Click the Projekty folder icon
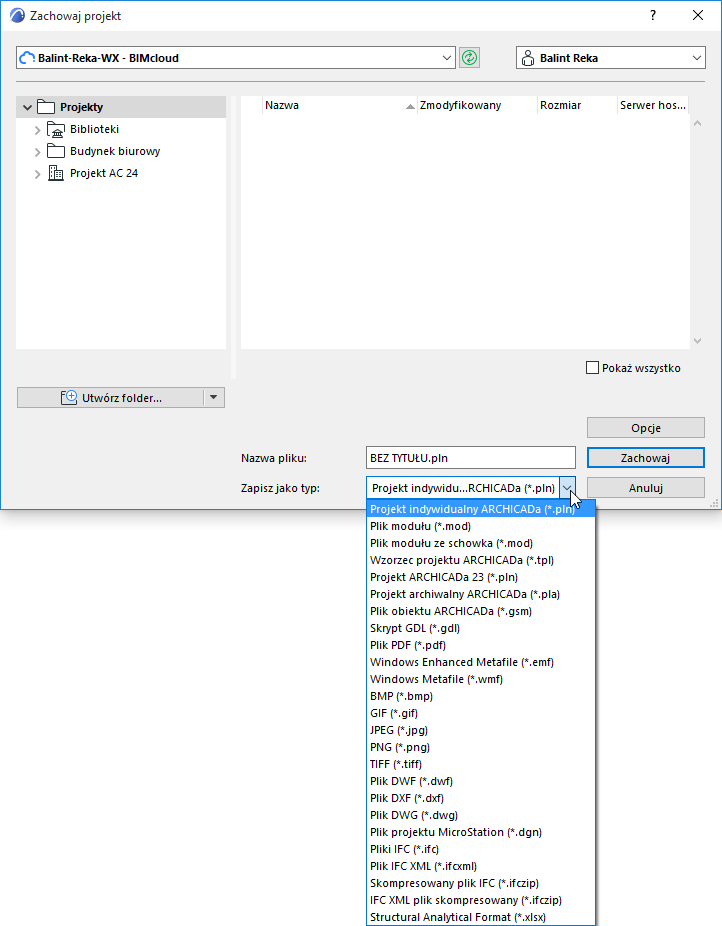722x926 pixels. pyautogui.click(x=45, y=107)
